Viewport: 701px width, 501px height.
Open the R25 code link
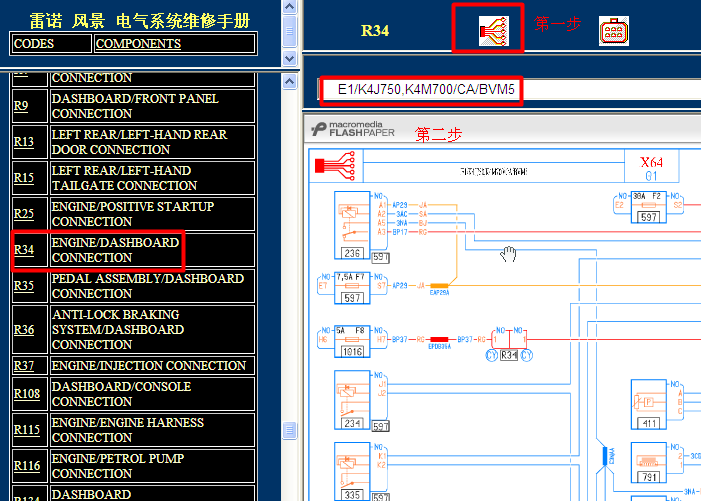coord(24,214)
